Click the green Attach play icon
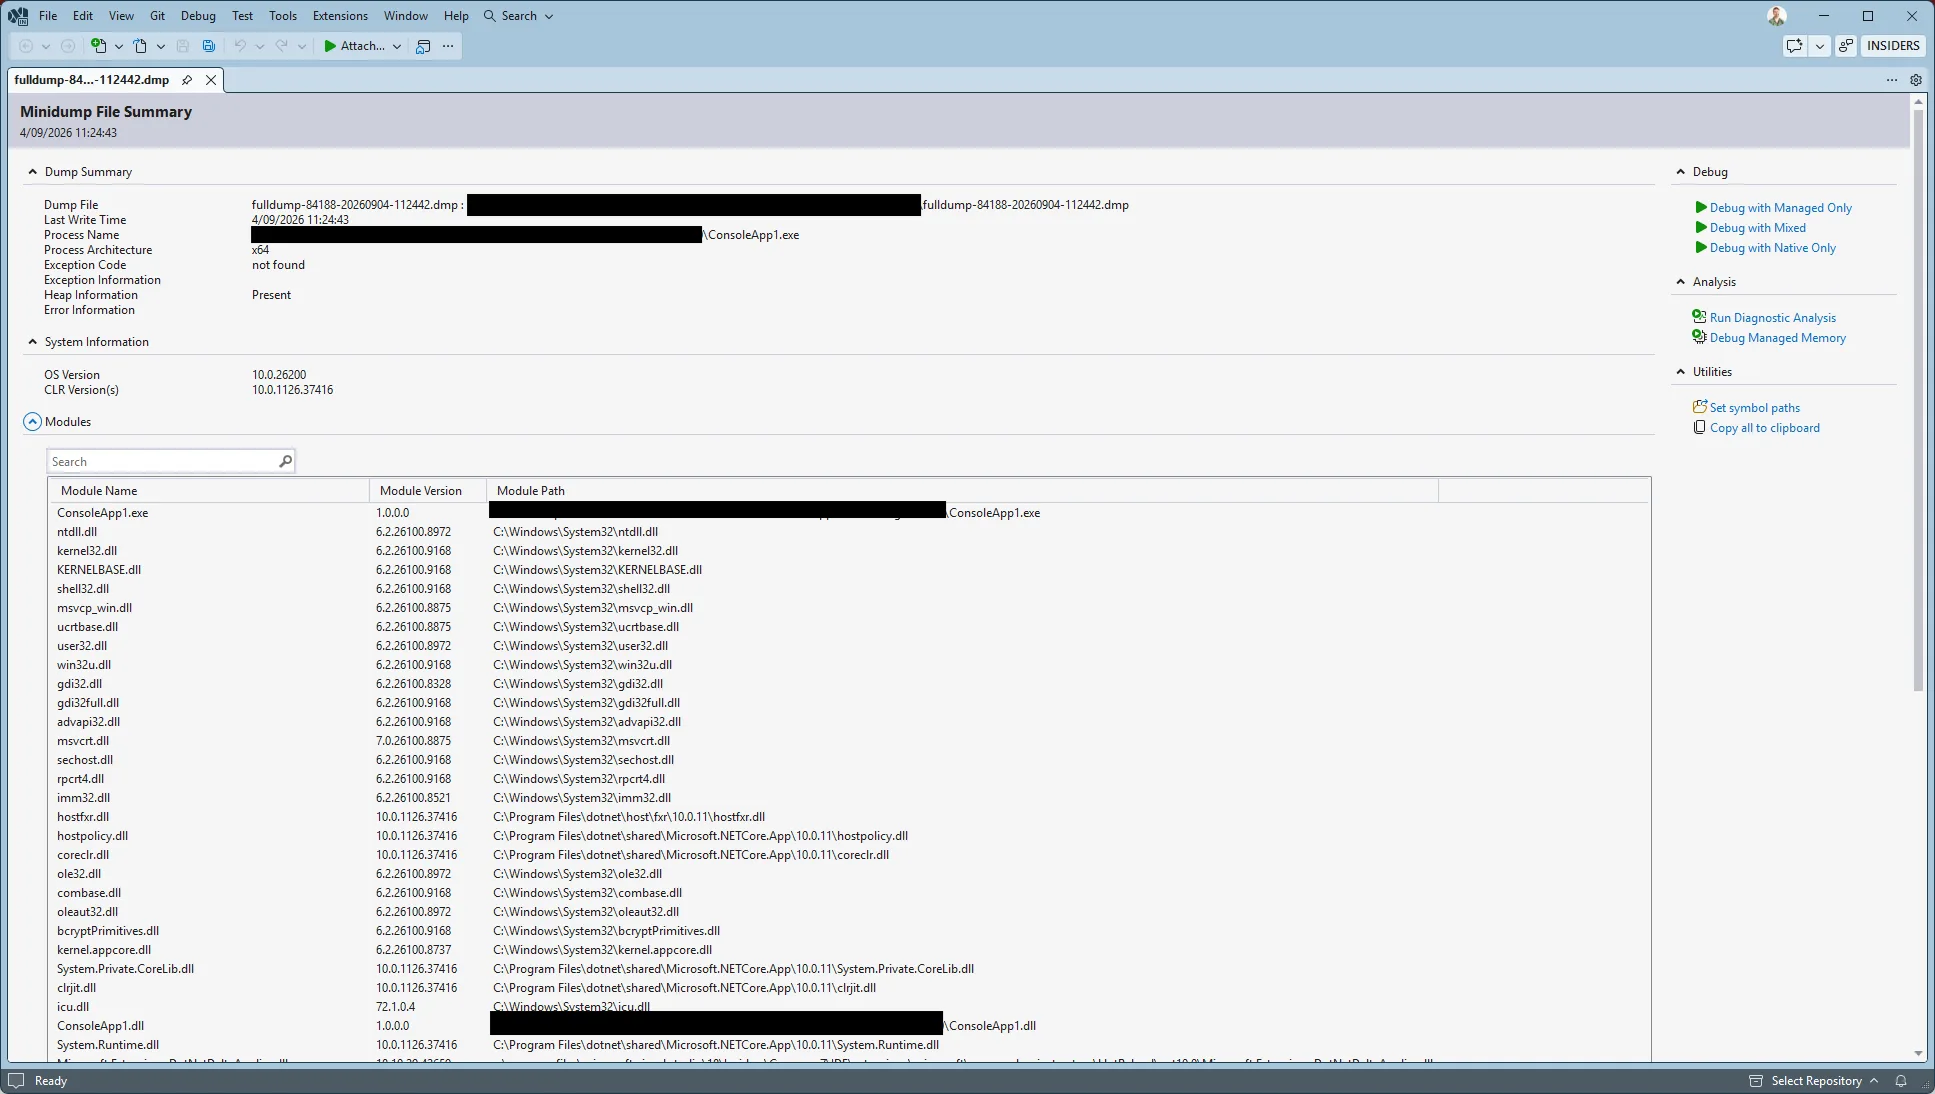Screen dimensions: 1935x1094 click(330, 46)
